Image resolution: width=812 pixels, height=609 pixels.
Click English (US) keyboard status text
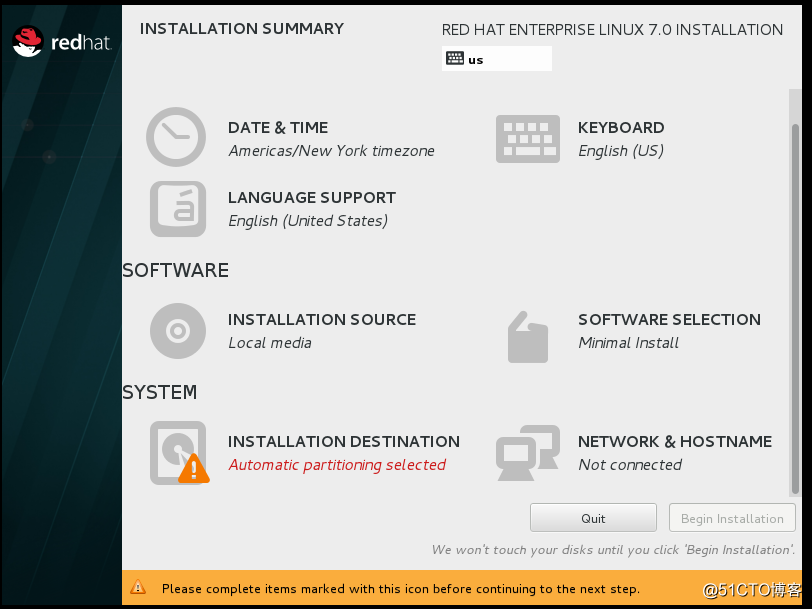(x=621, y=151)
